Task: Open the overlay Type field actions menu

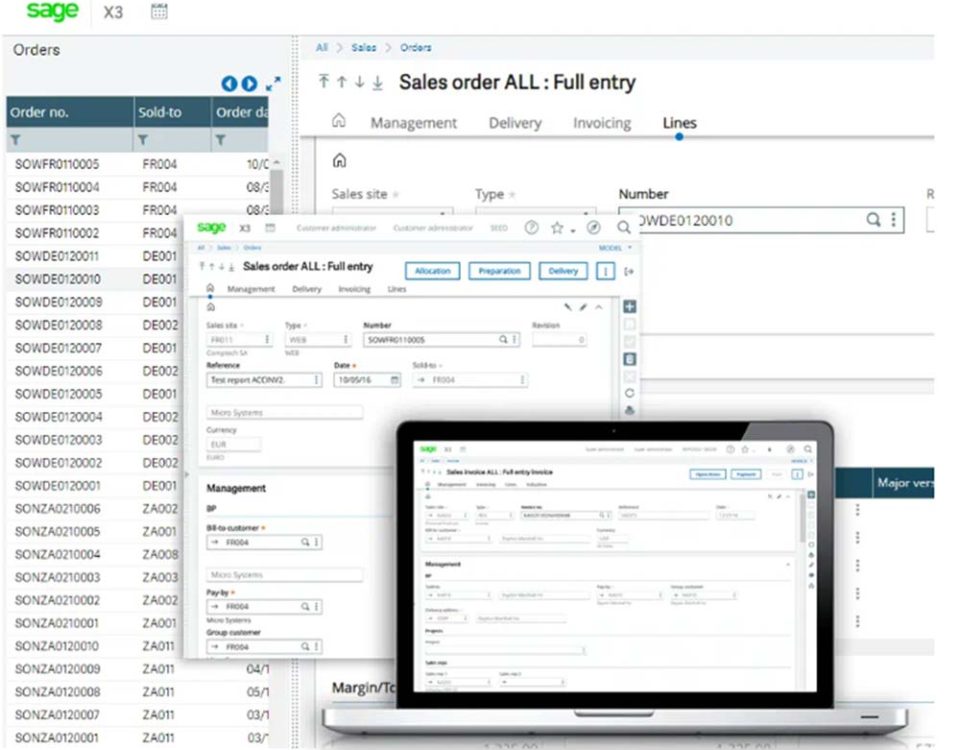Action: pos(346,339)
